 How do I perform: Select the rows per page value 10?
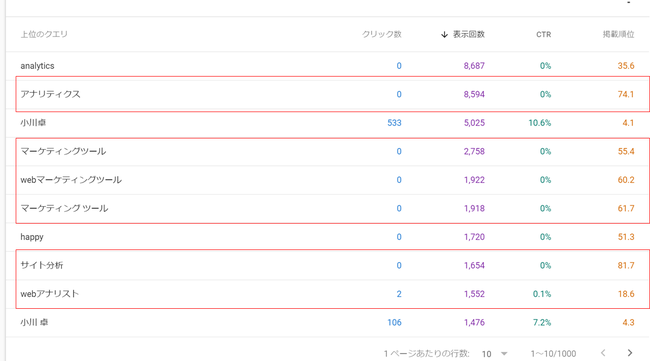point(487,354)
